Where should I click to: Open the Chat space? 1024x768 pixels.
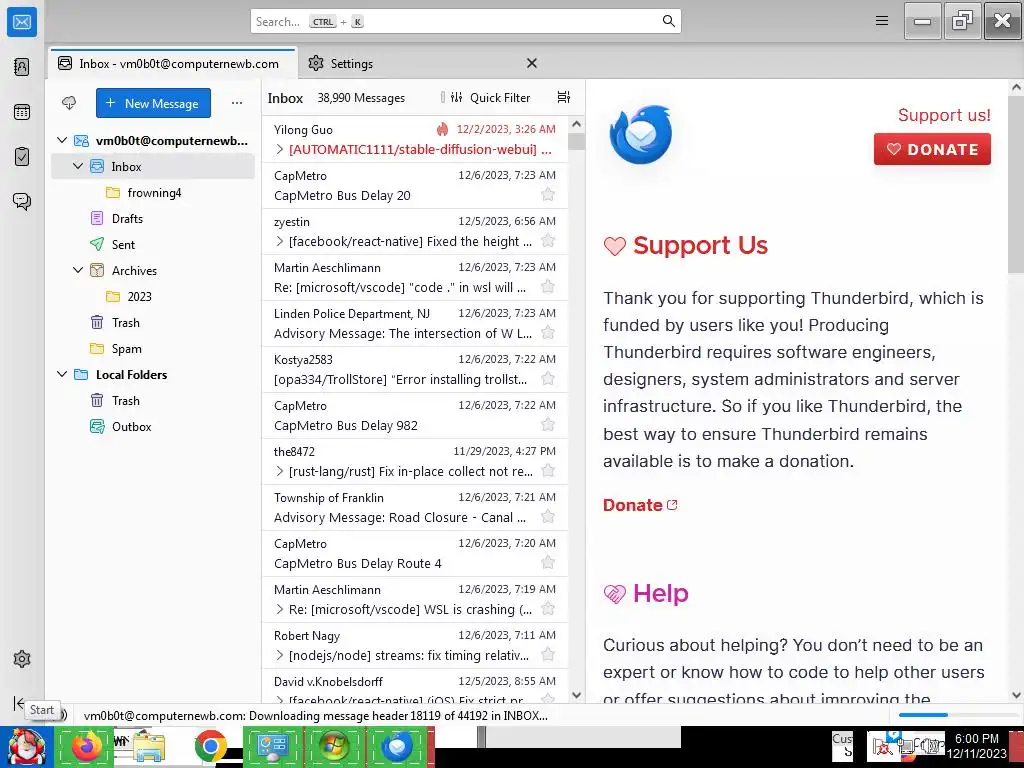pos(22,201)
